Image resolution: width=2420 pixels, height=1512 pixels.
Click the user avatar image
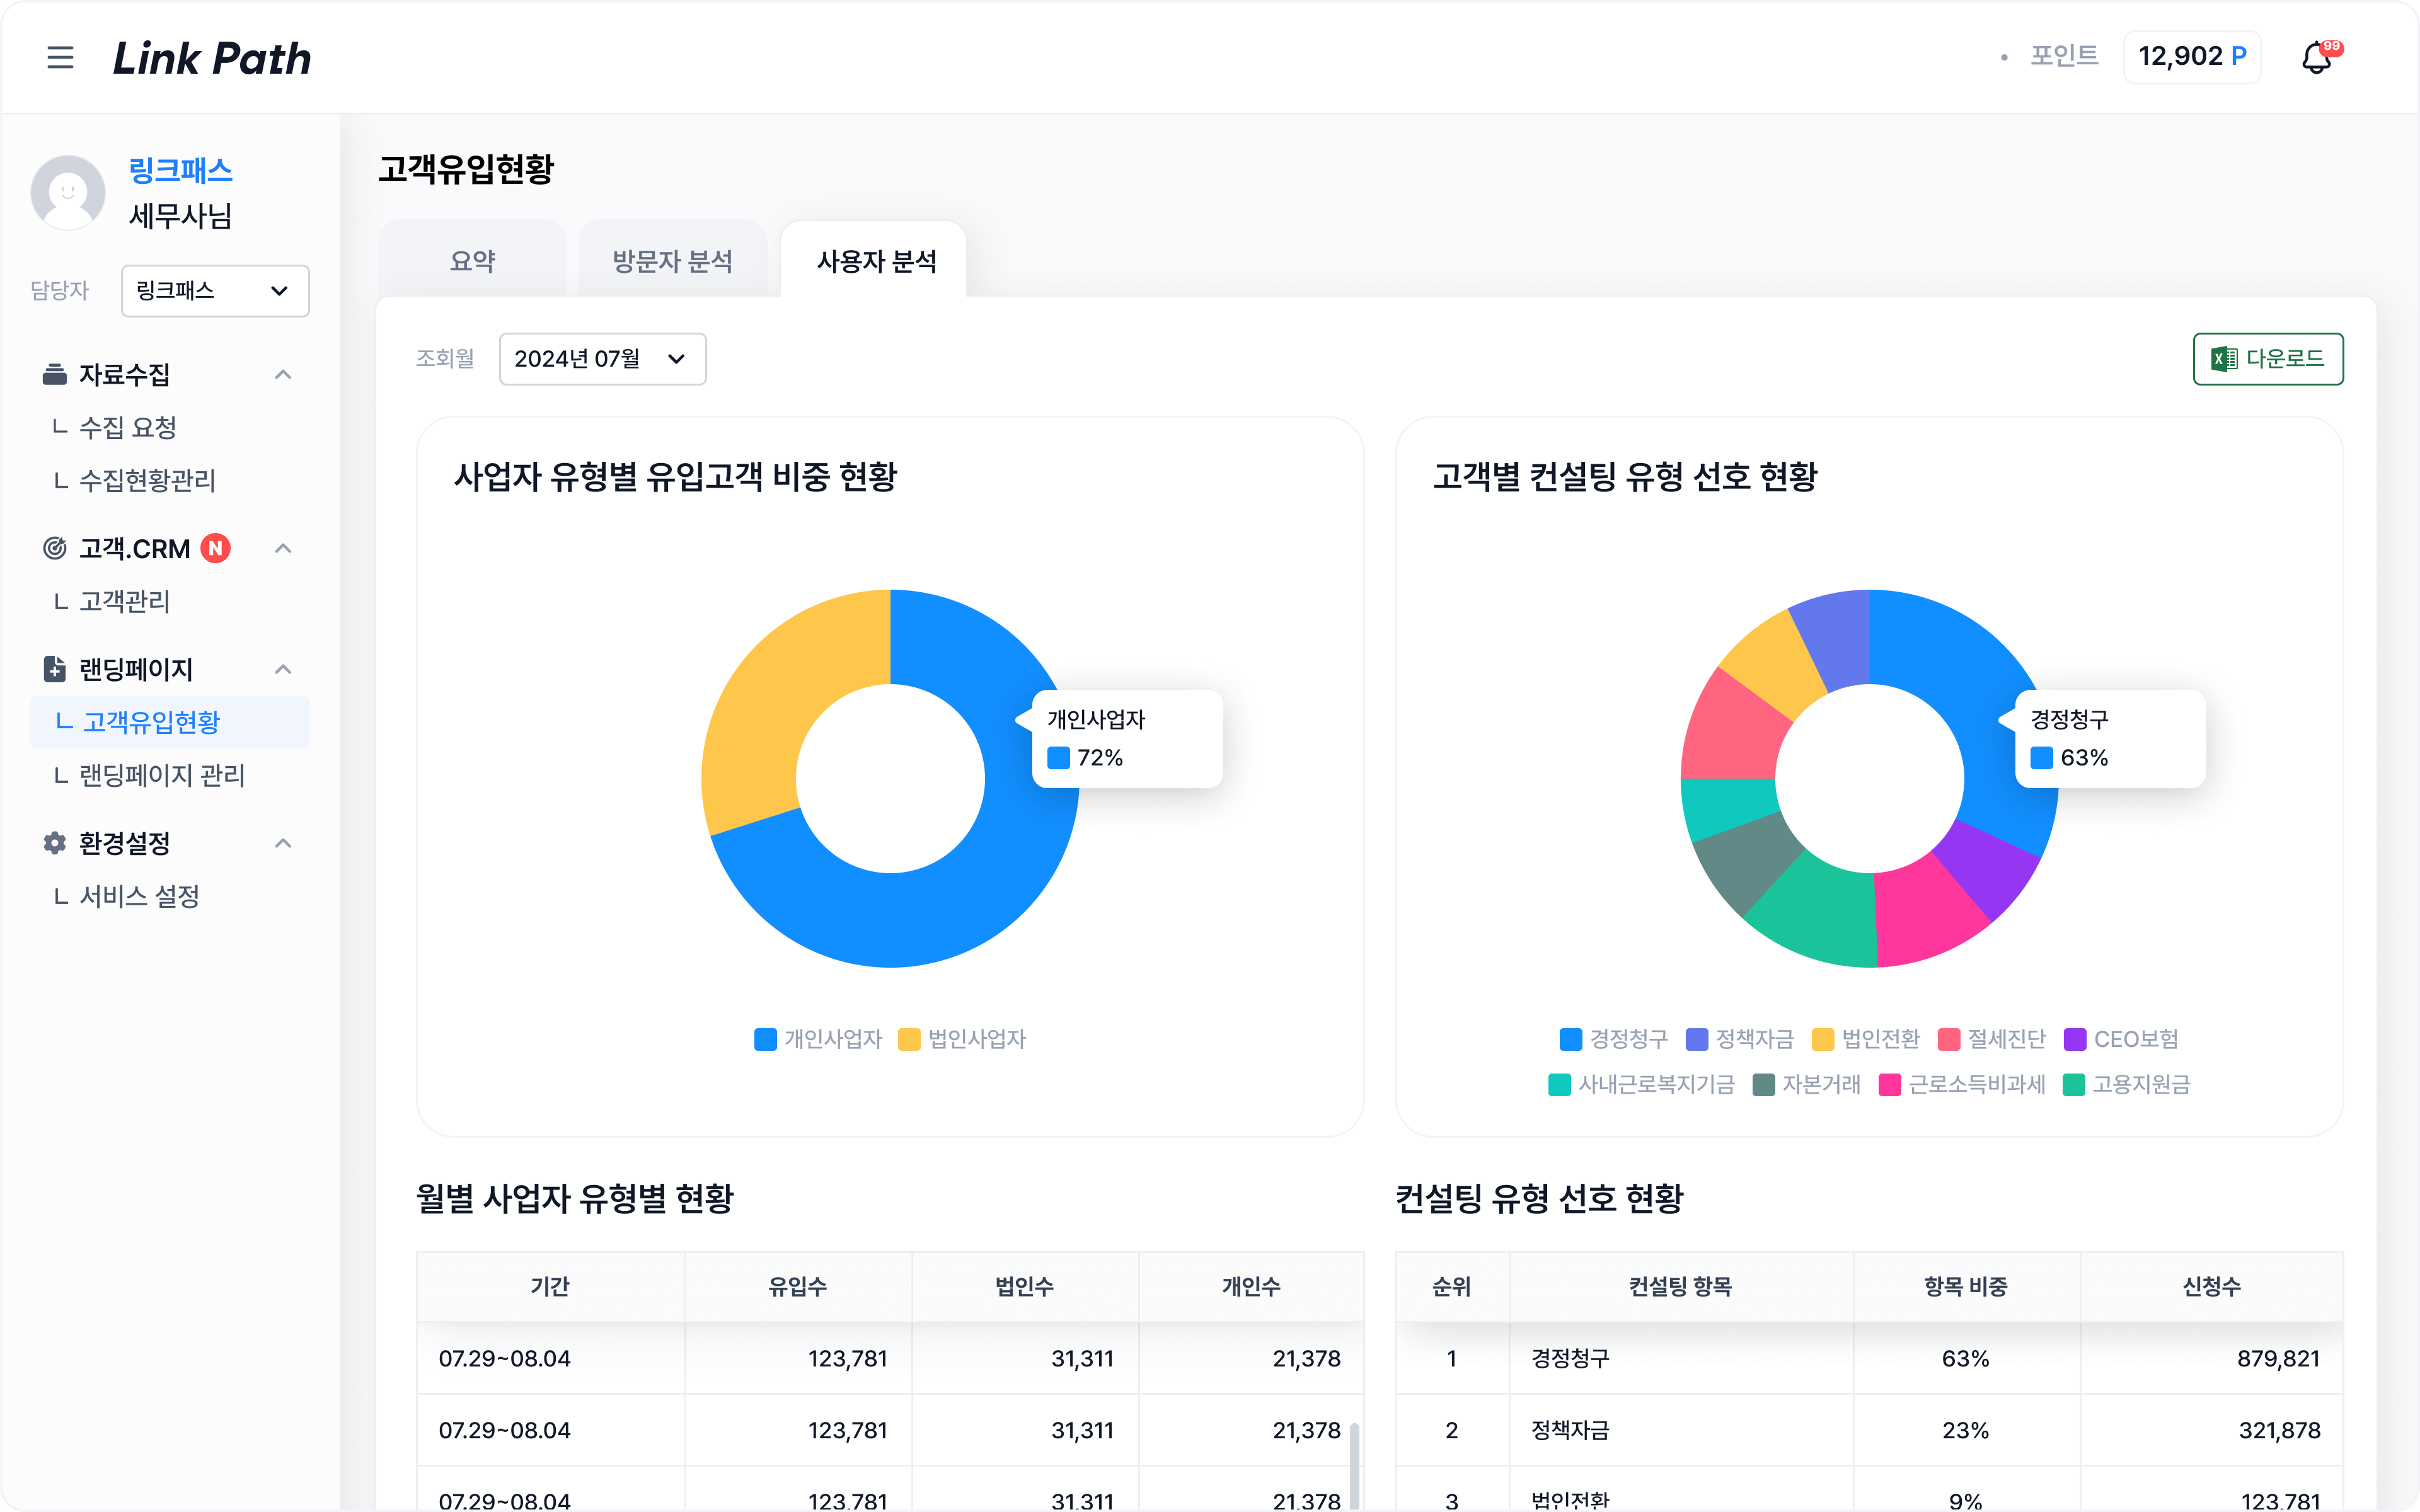point(68,192)
